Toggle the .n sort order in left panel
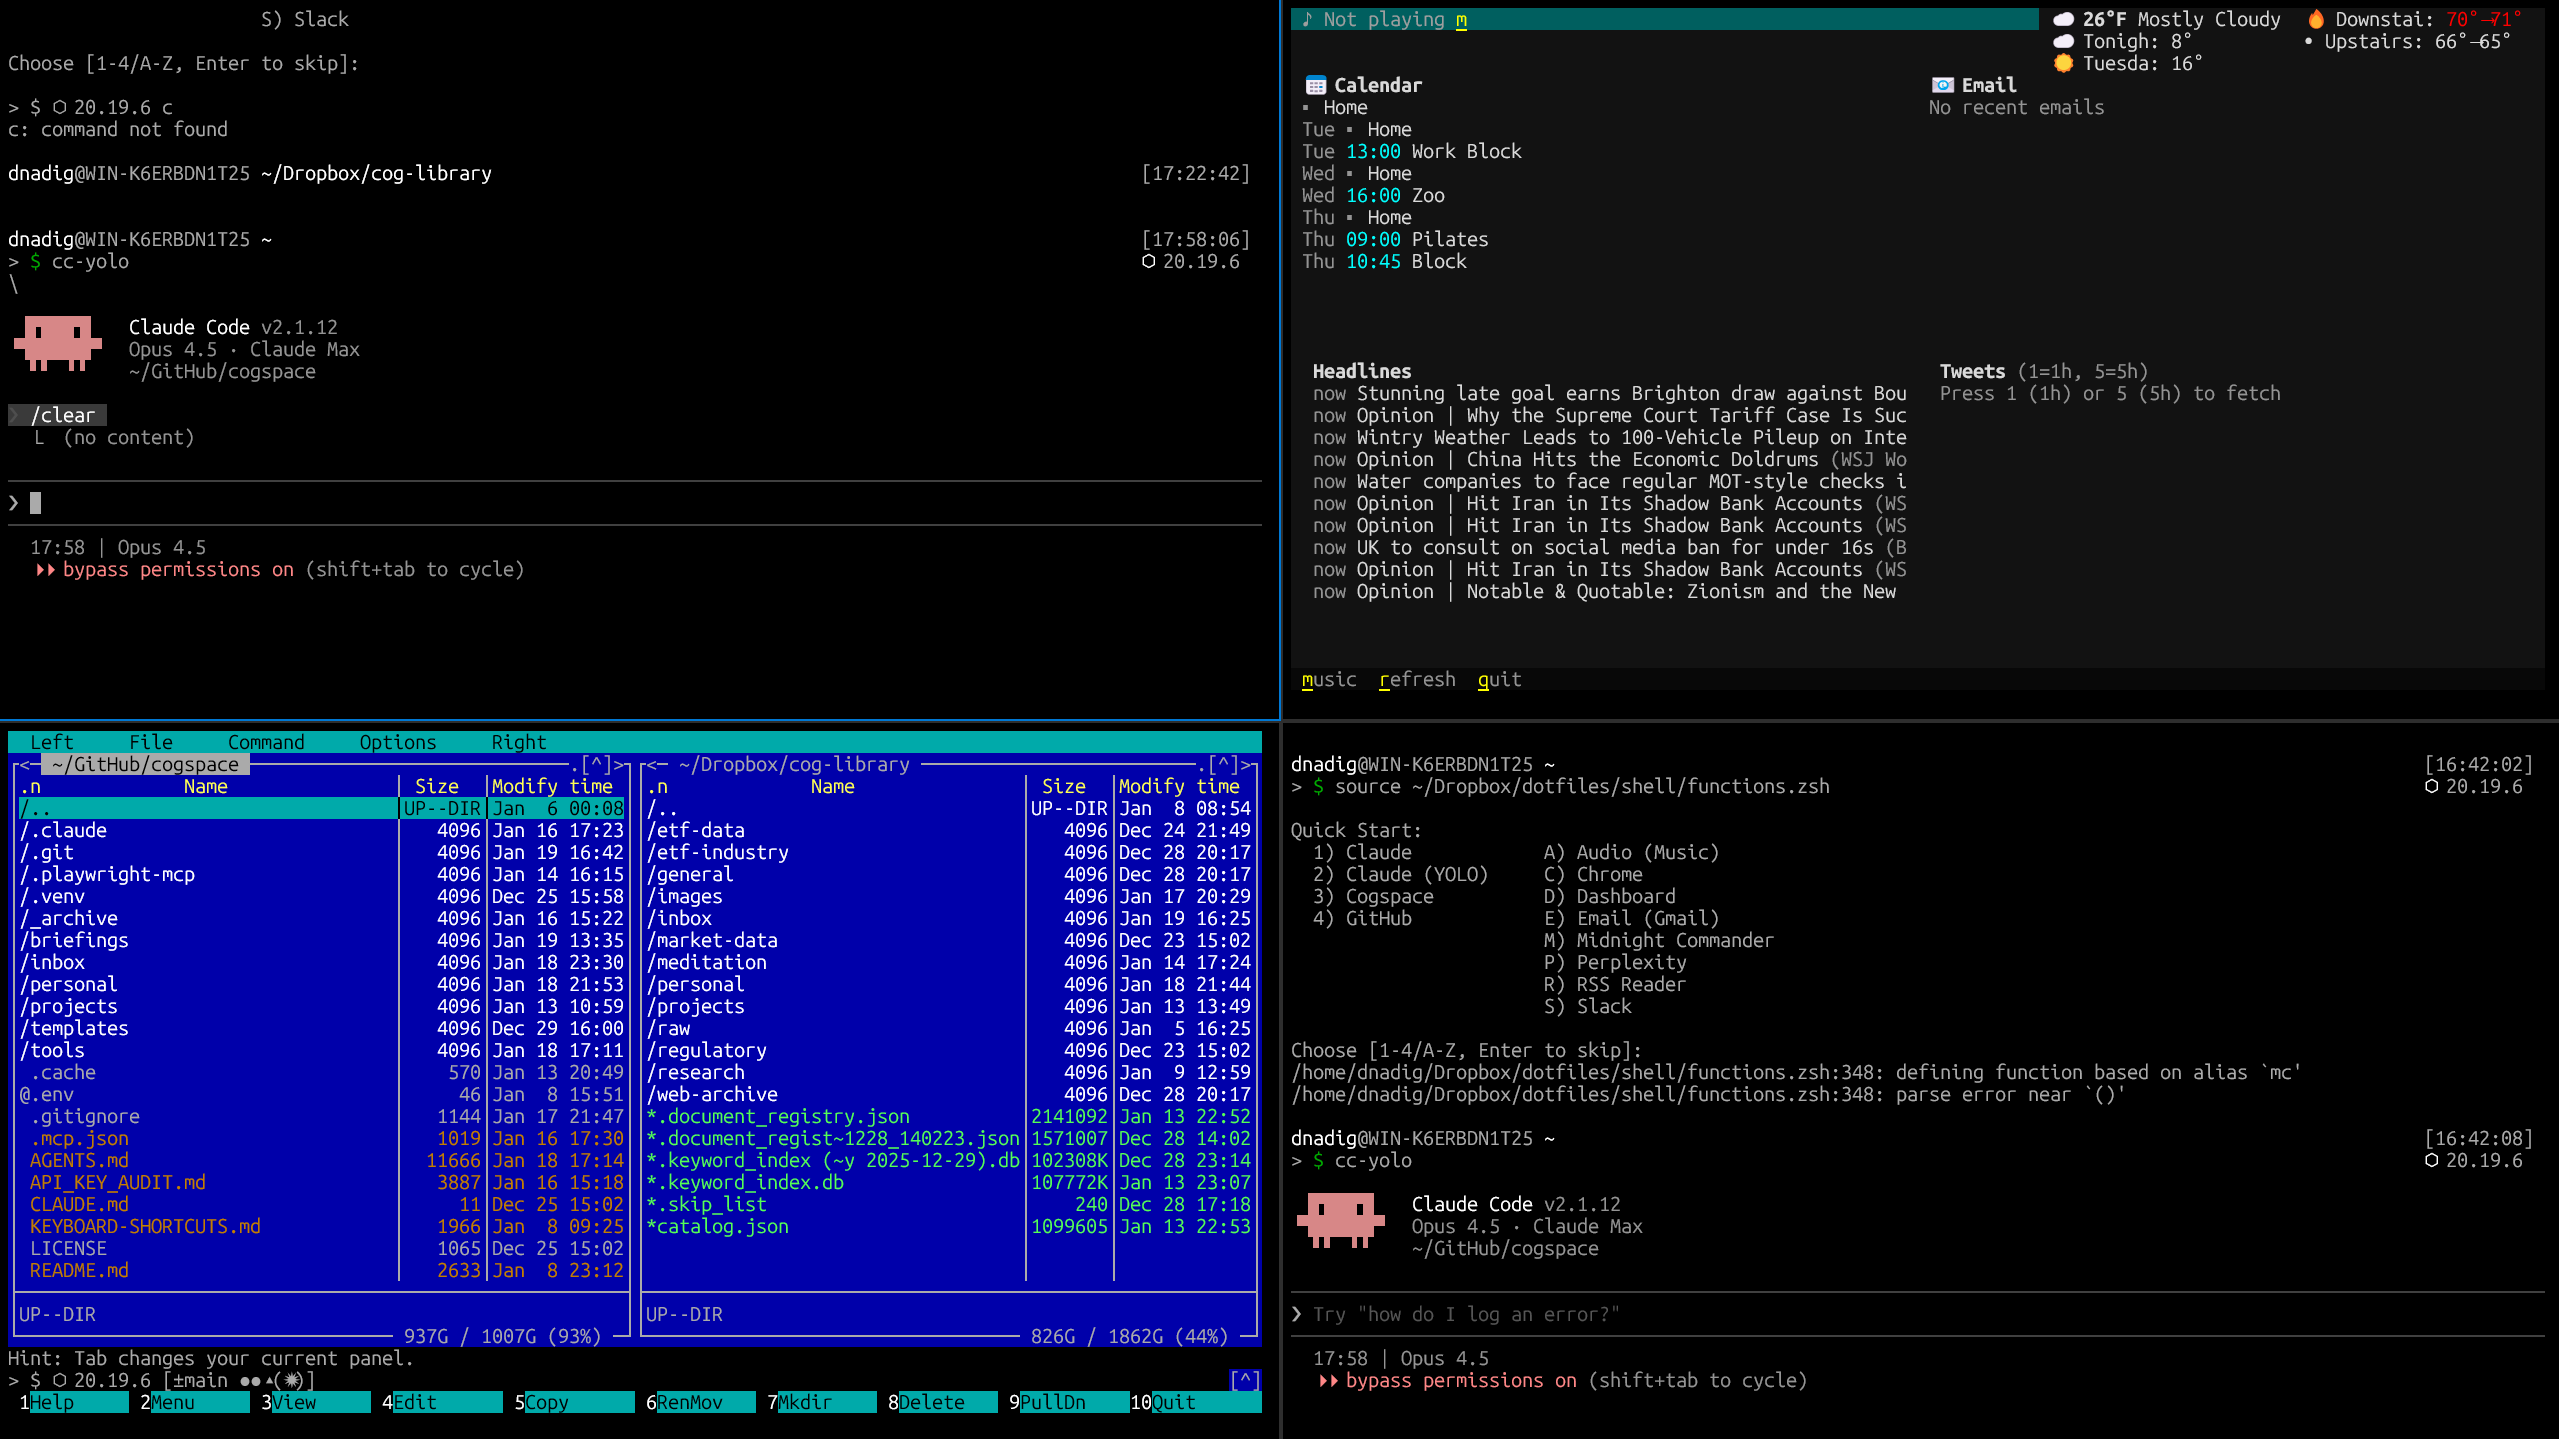The image size is (2559, 1439). [x=31, y=787]
